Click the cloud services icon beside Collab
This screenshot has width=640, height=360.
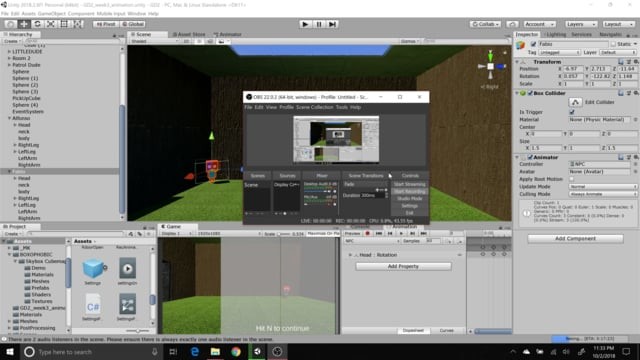tap(513, 24)
